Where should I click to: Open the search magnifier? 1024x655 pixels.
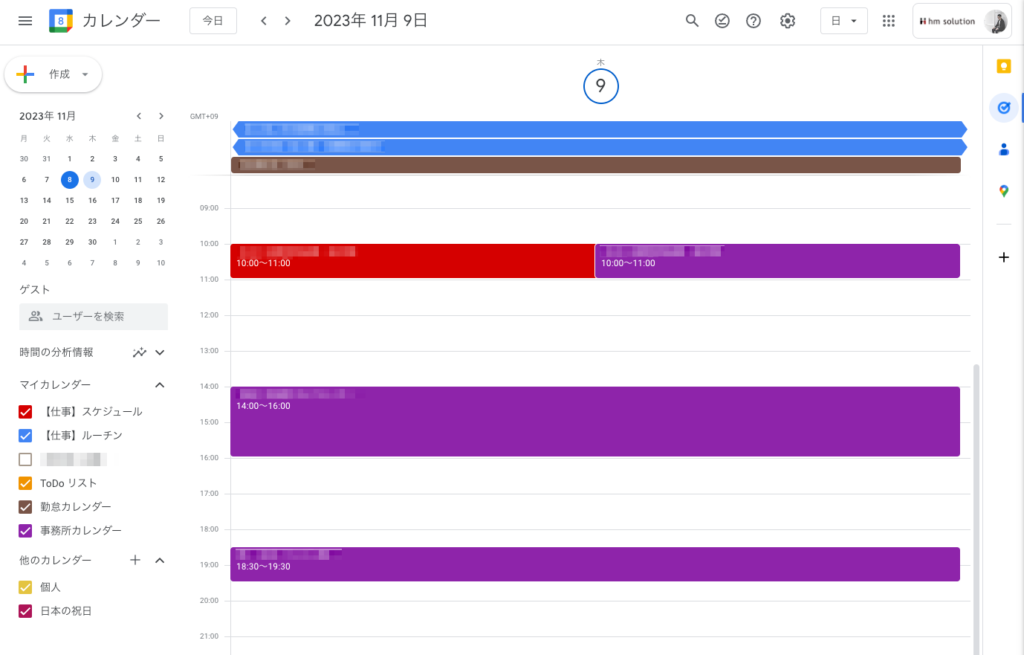(x=692, y=21)
